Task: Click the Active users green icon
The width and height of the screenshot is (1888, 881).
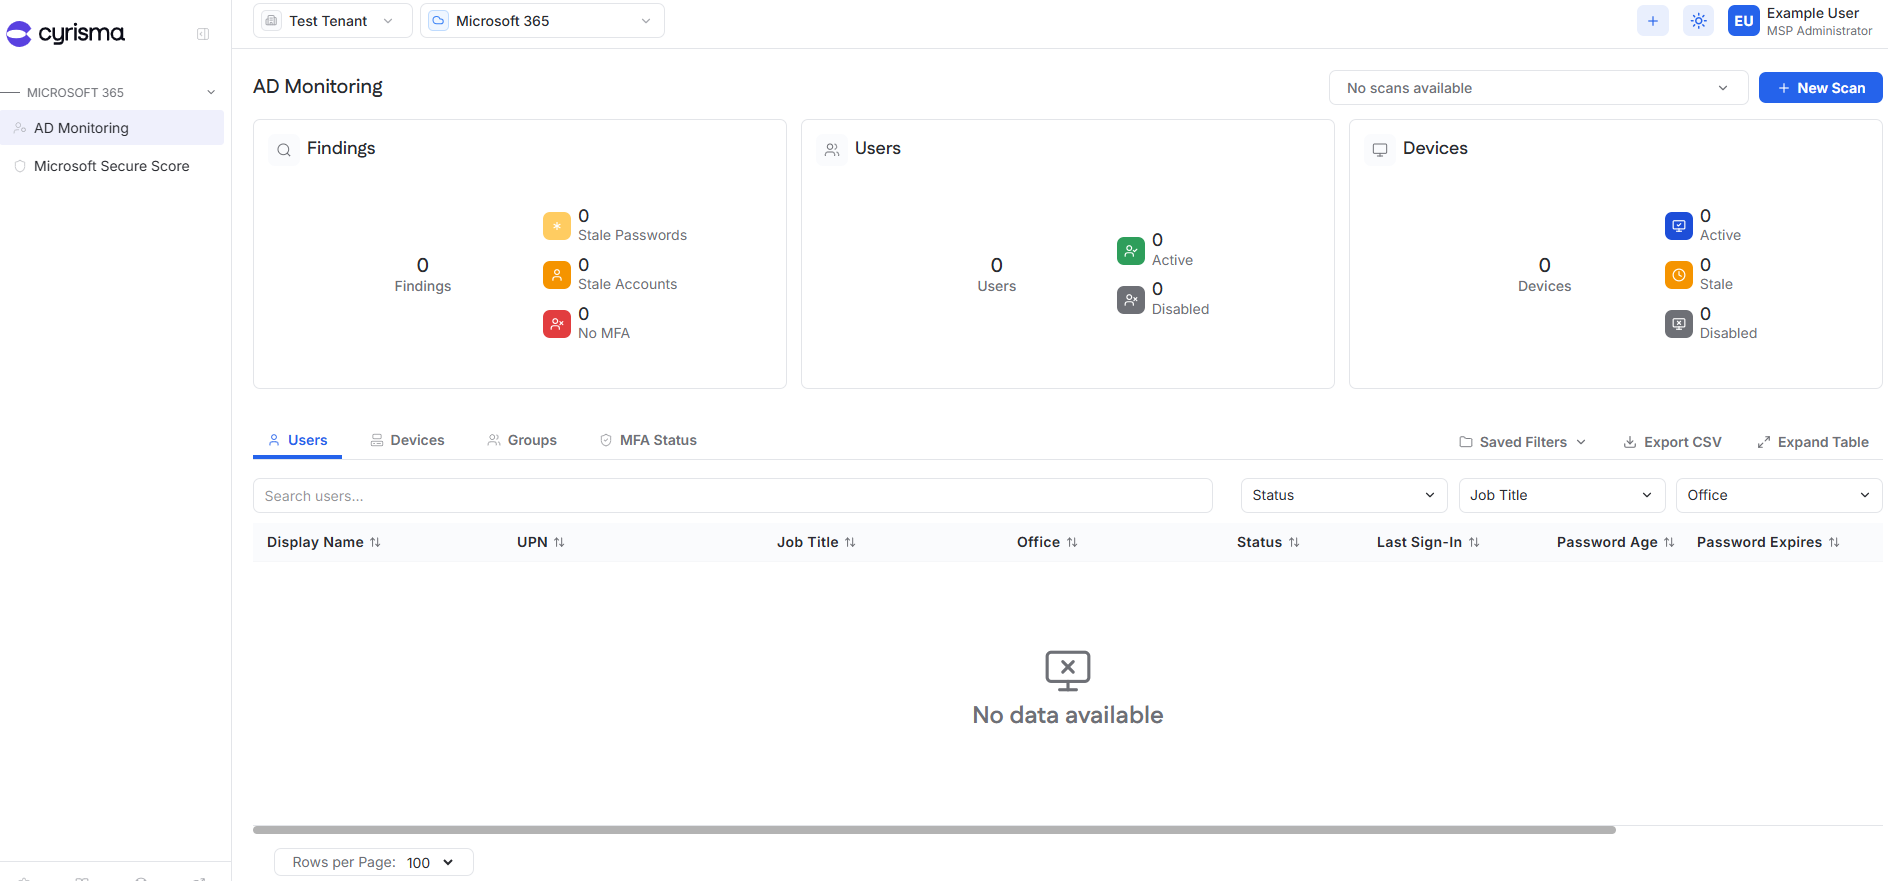Action: (1131, 251)
